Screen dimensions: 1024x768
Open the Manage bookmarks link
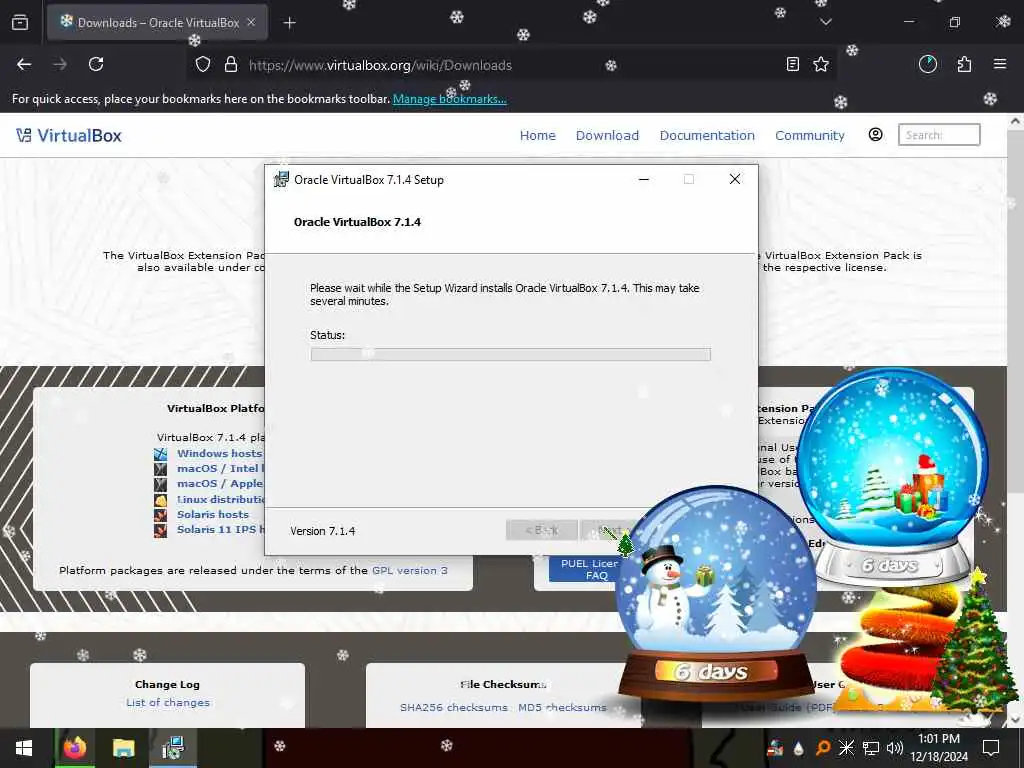pyautogui.click(x=449, y=99)
